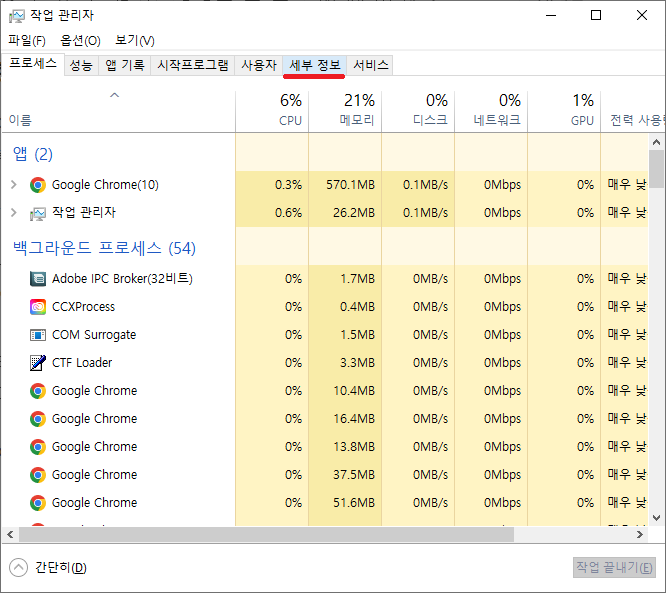The width and height of the screenshot is (666, 593).
Task: Click horizontal scrollbar left arrow
Action: (x=10, y=534)
